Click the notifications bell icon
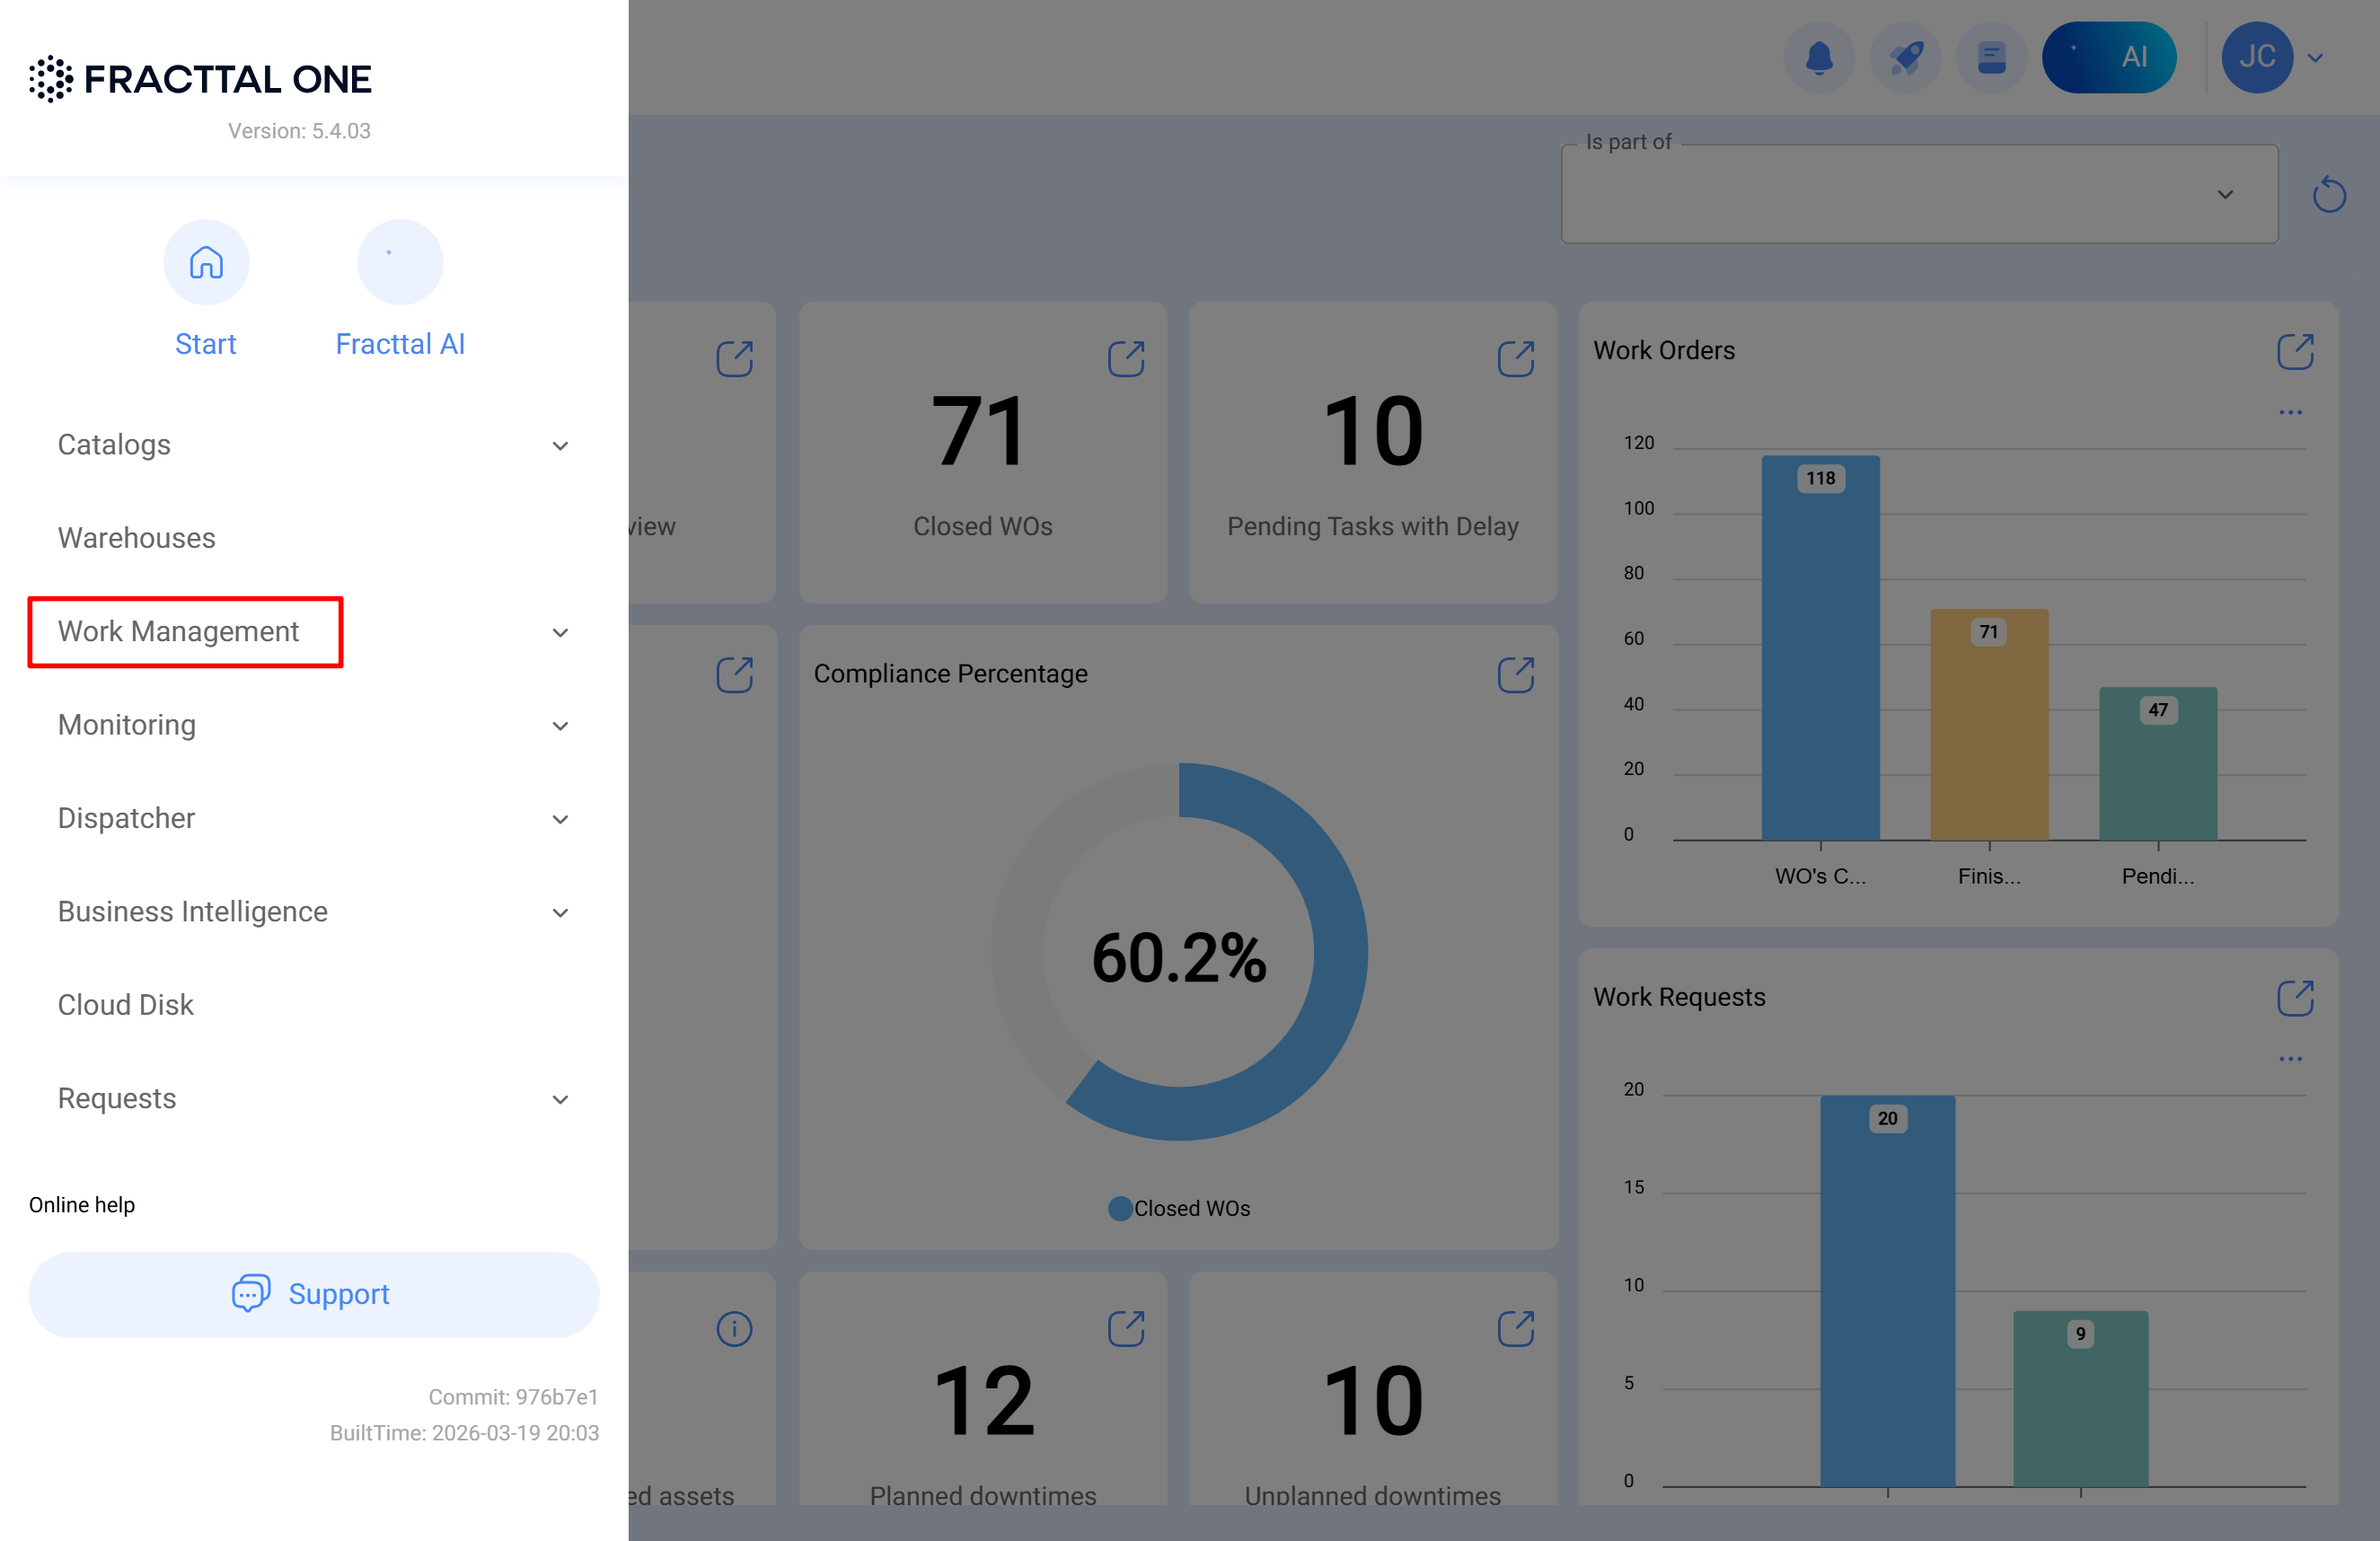Screen dimensions: 2380x1541 click(1819, 57)
